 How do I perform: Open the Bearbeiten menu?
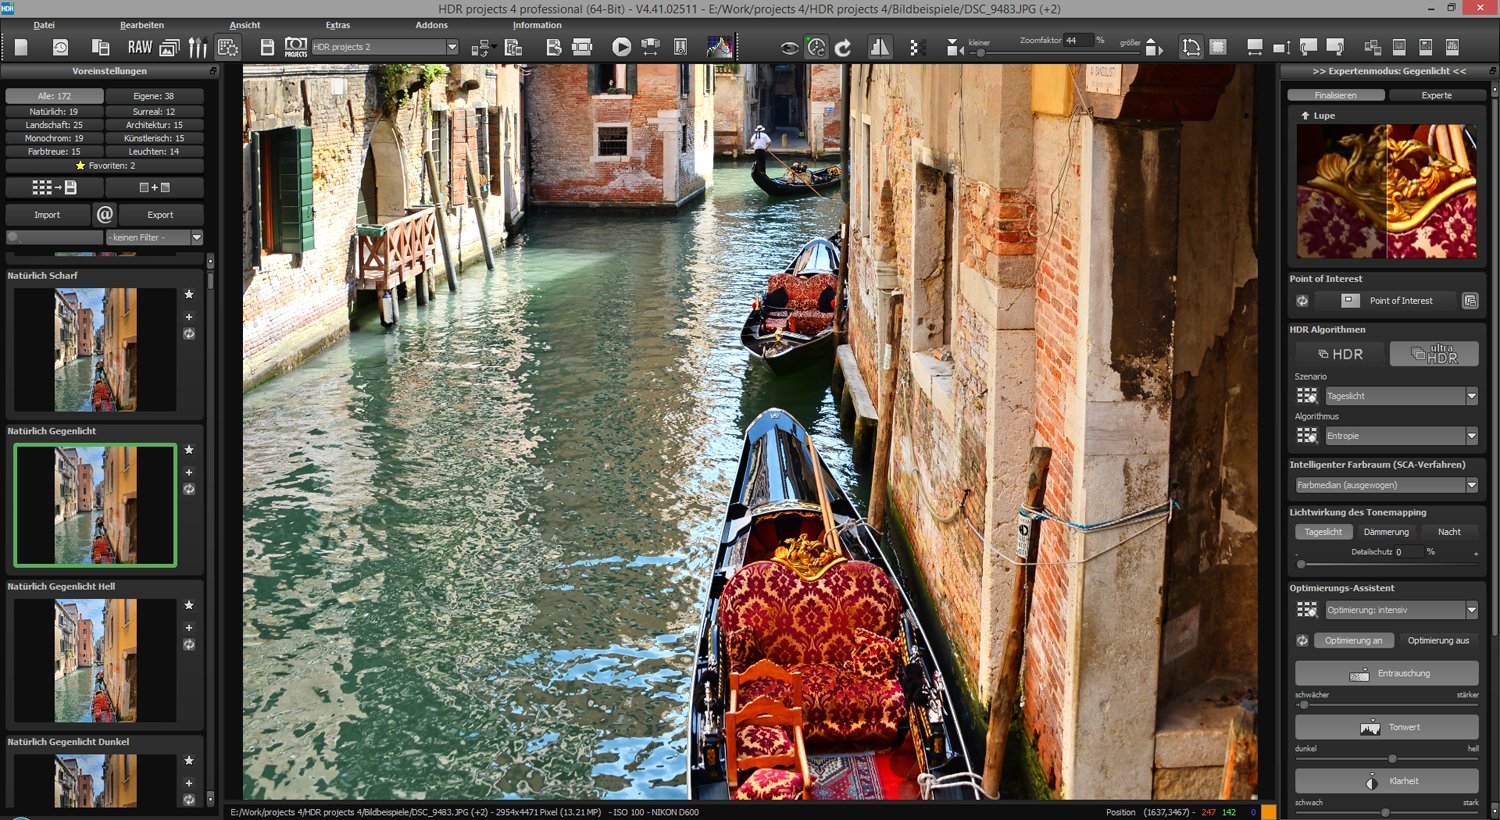(x=142, y=25)
